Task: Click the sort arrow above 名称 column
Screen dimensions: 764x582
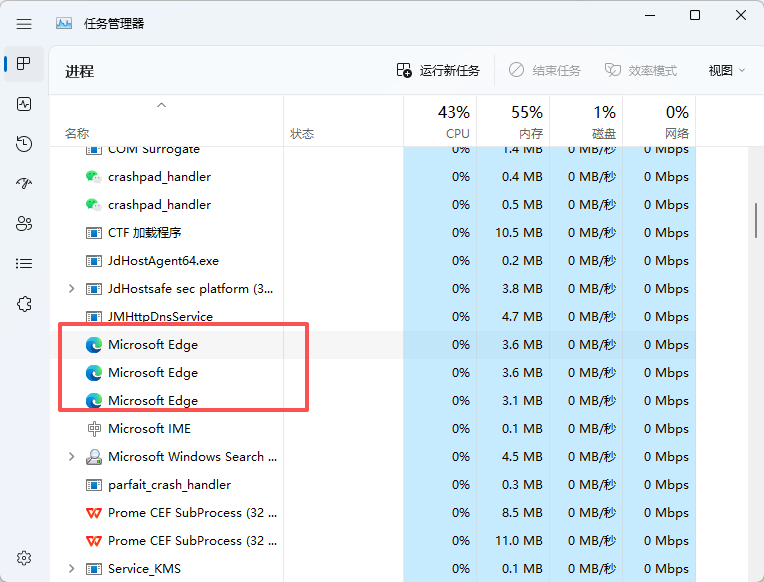Action: click(x=161, y=105)
